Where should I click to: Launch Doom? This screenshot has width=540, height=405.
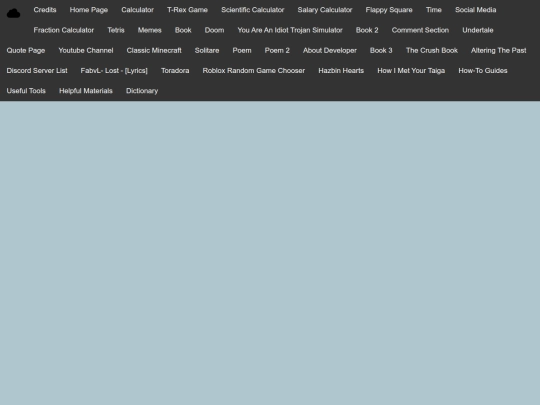[214, 30]
